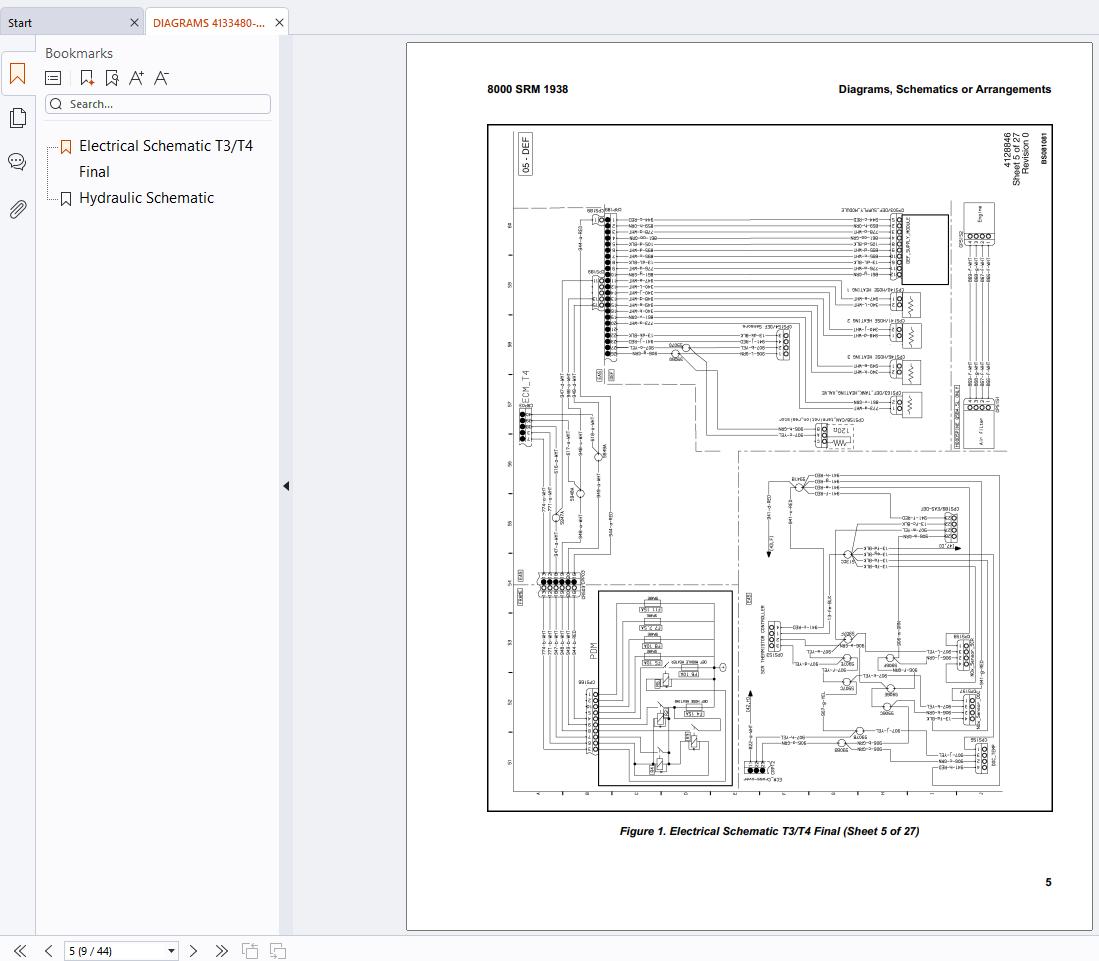1099x961 pixels.
Task: Open bookmark options list icon
Action: pyautogui.click(x=53, y=78)
